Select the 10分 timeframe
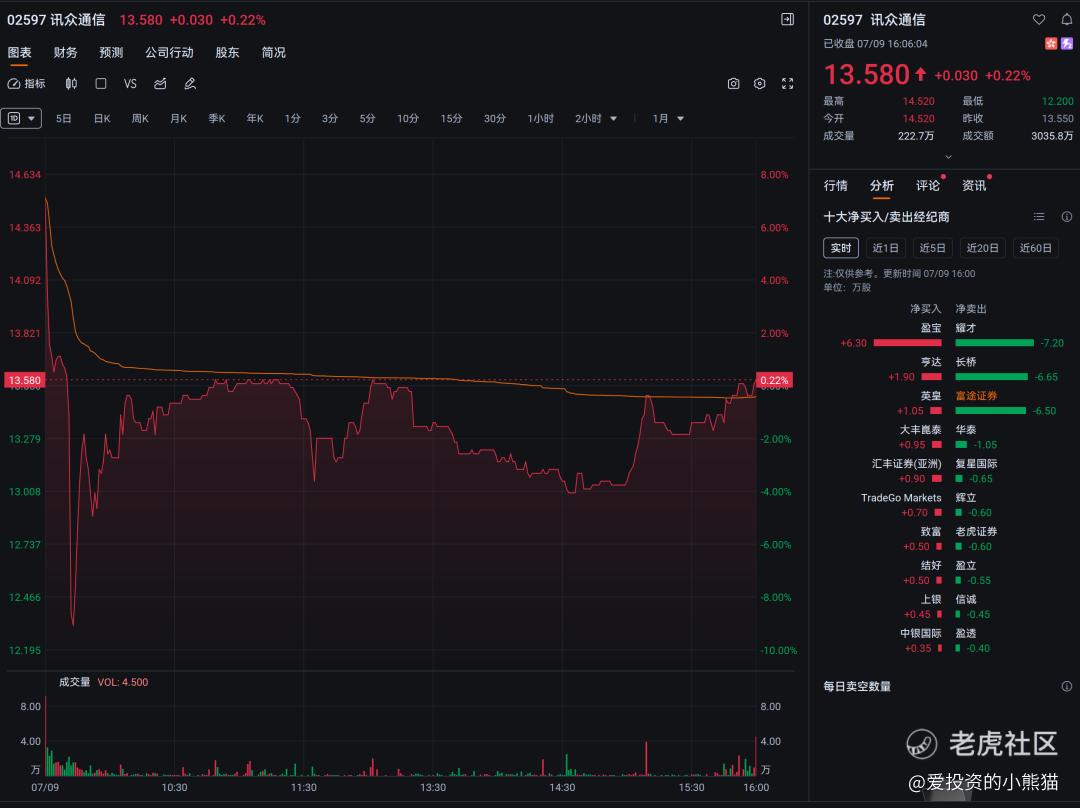The image size is (1080, 808). (408, 118)
